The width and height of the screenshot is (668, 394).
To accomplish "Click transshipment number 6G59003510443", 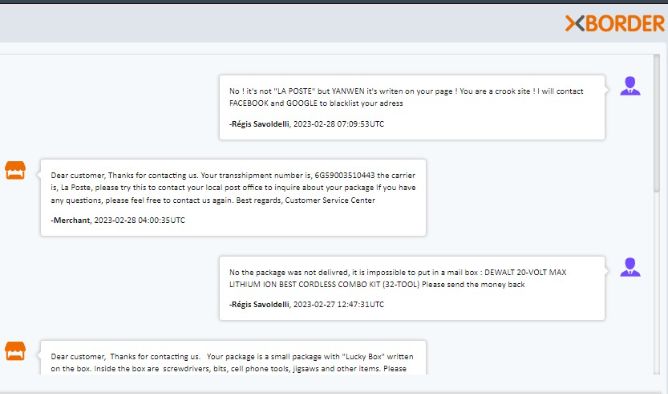I will click(x=345, y=175).
